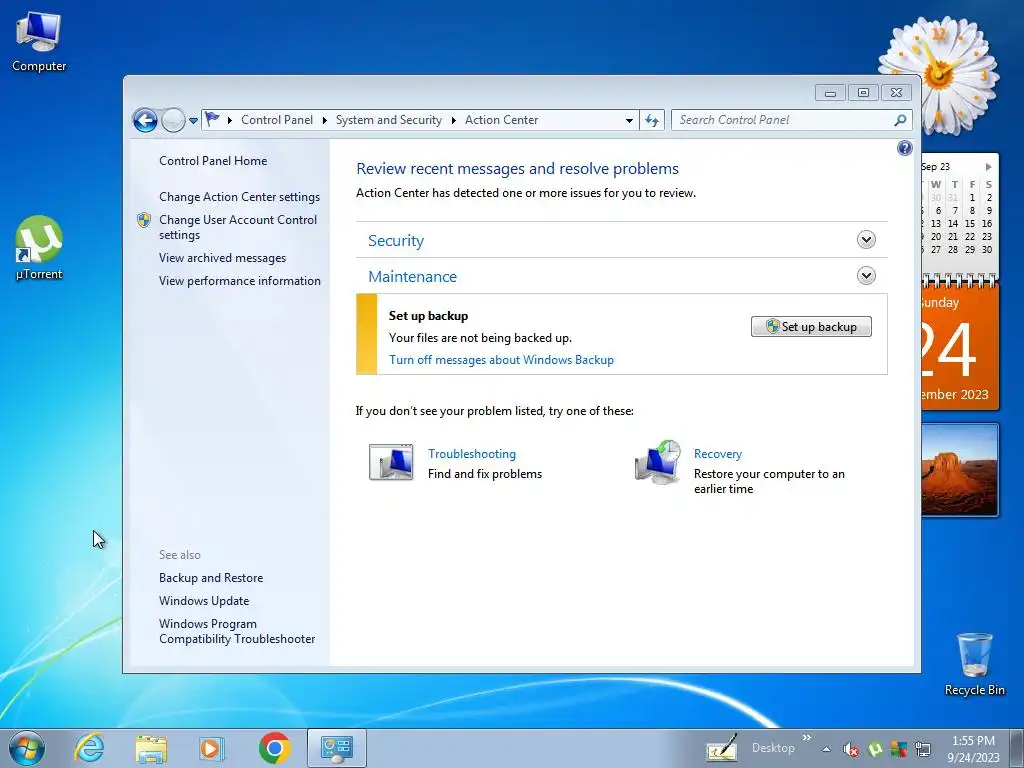Refresh the Action Center page
Viewport: 1024px width, 768px height.
pyautogui.click(x=652, y=120)
